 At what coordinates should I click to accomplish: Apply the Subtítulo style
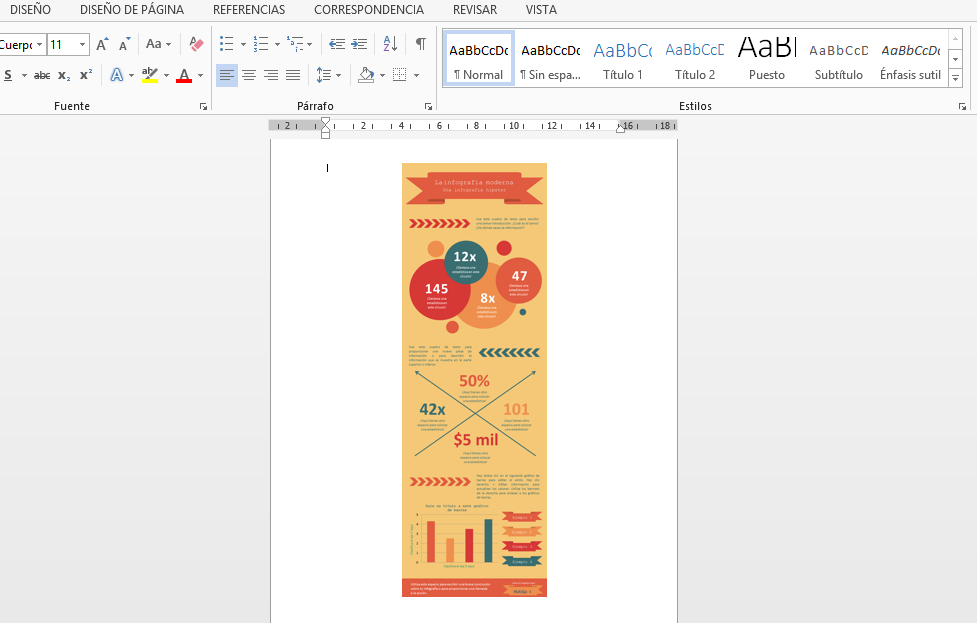pyautogui.click(x=838, y=58)
